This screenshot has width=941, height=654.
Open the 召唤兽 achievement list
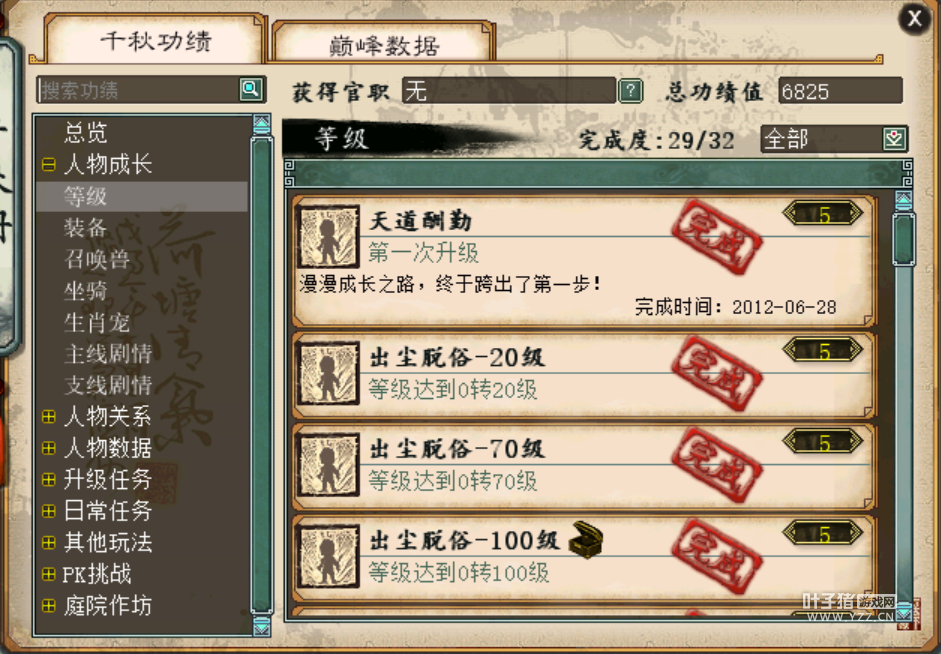97,259
